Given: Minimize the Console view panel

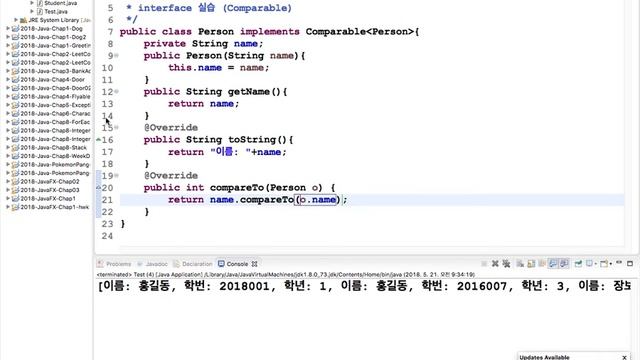Looking at the screenshot, I should (x=619, y=262).
